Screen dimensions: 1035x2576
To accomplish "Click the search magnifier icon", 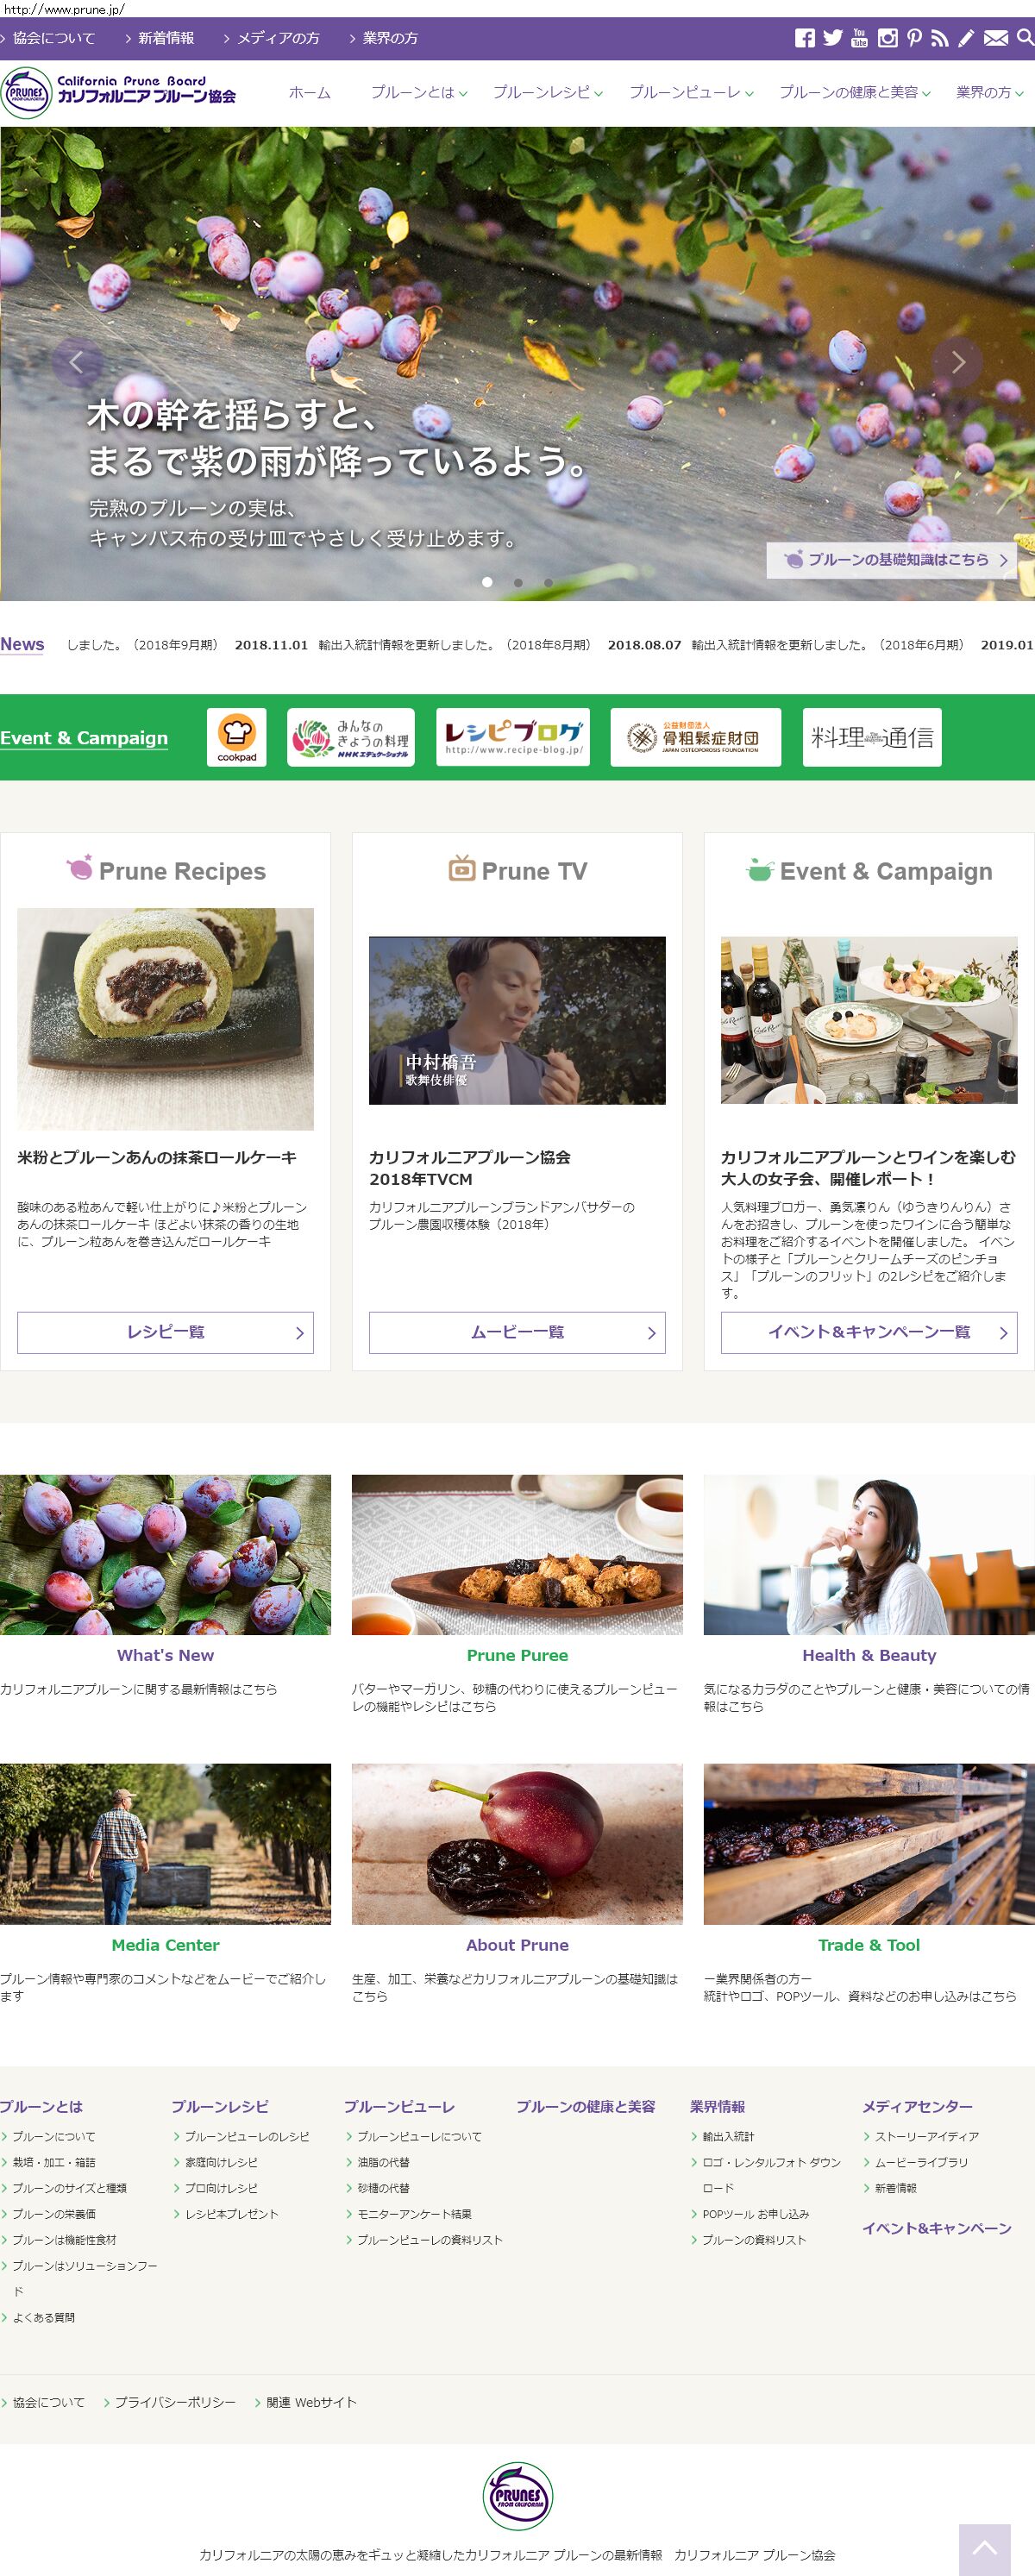I will pos(1025,37).
